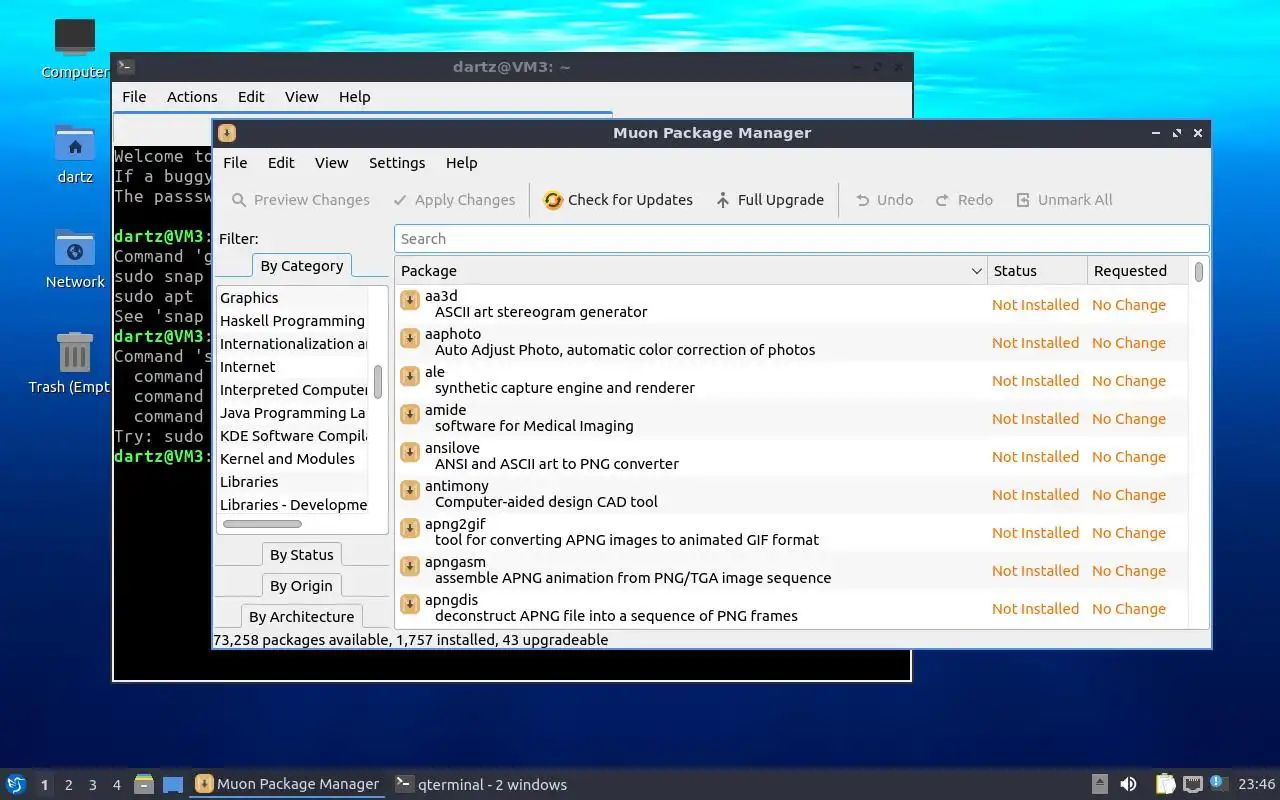Open the dartz home folder icon

click(75, 154)
